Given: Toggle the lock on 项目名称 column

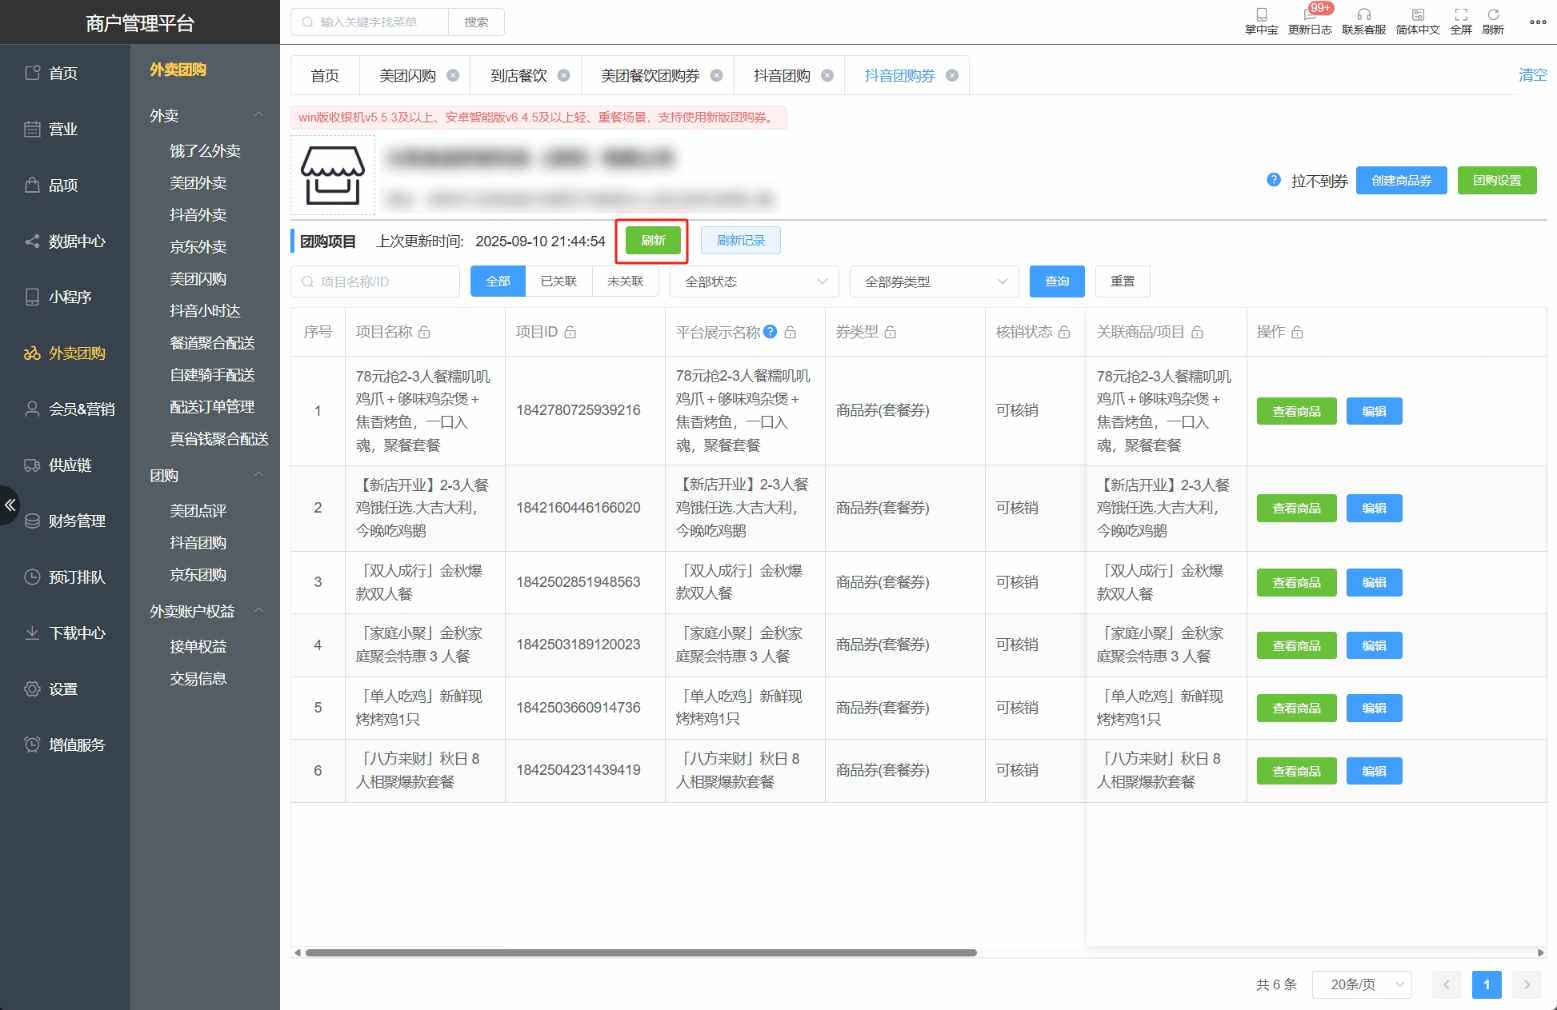Looking at the screenshot, I should (x=424, y=332).
